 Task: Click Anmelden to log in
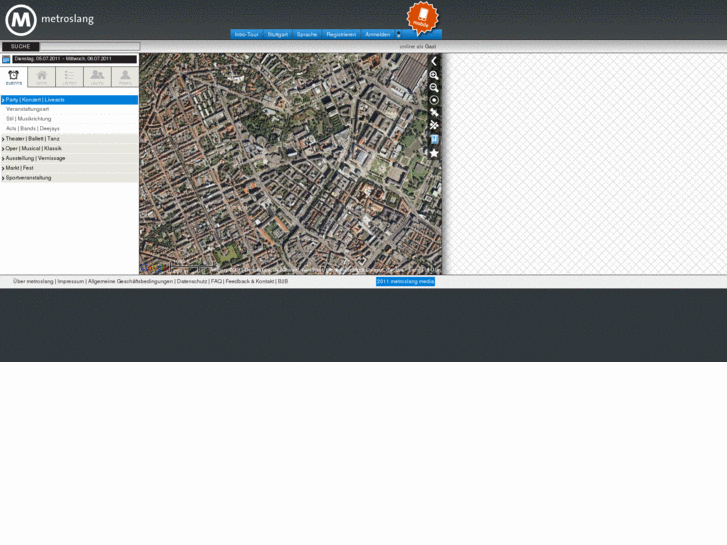tap(377, 34)
